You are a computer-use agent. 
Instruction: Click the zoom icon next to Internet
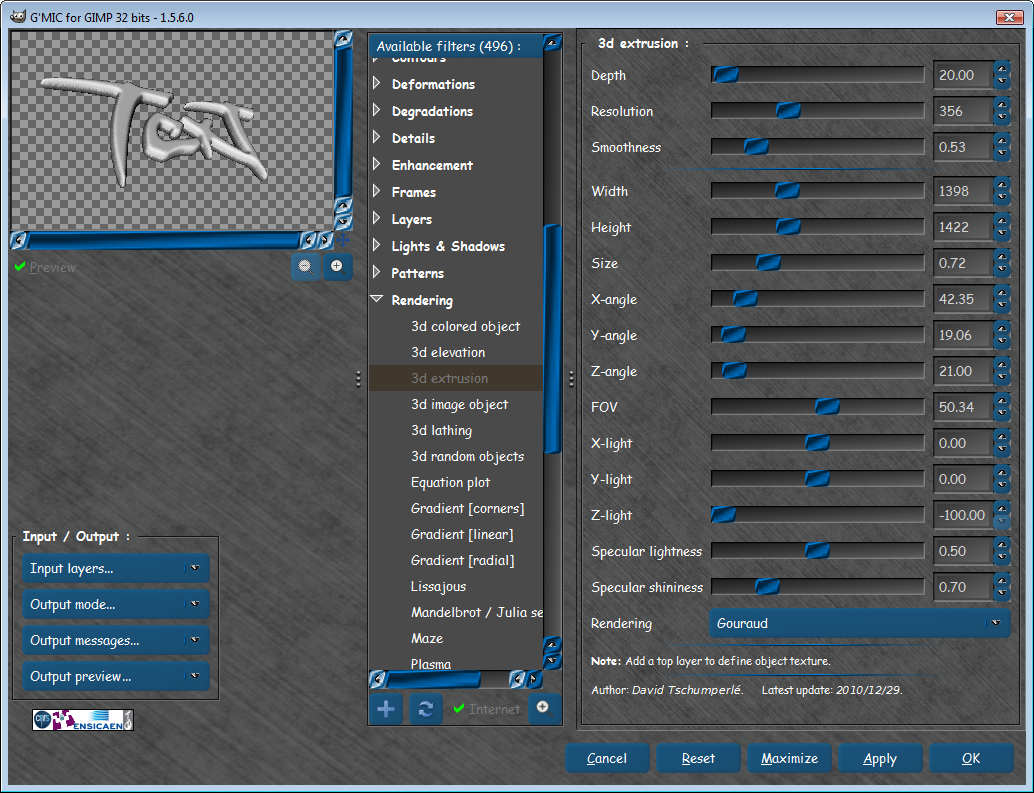(544, 708)
